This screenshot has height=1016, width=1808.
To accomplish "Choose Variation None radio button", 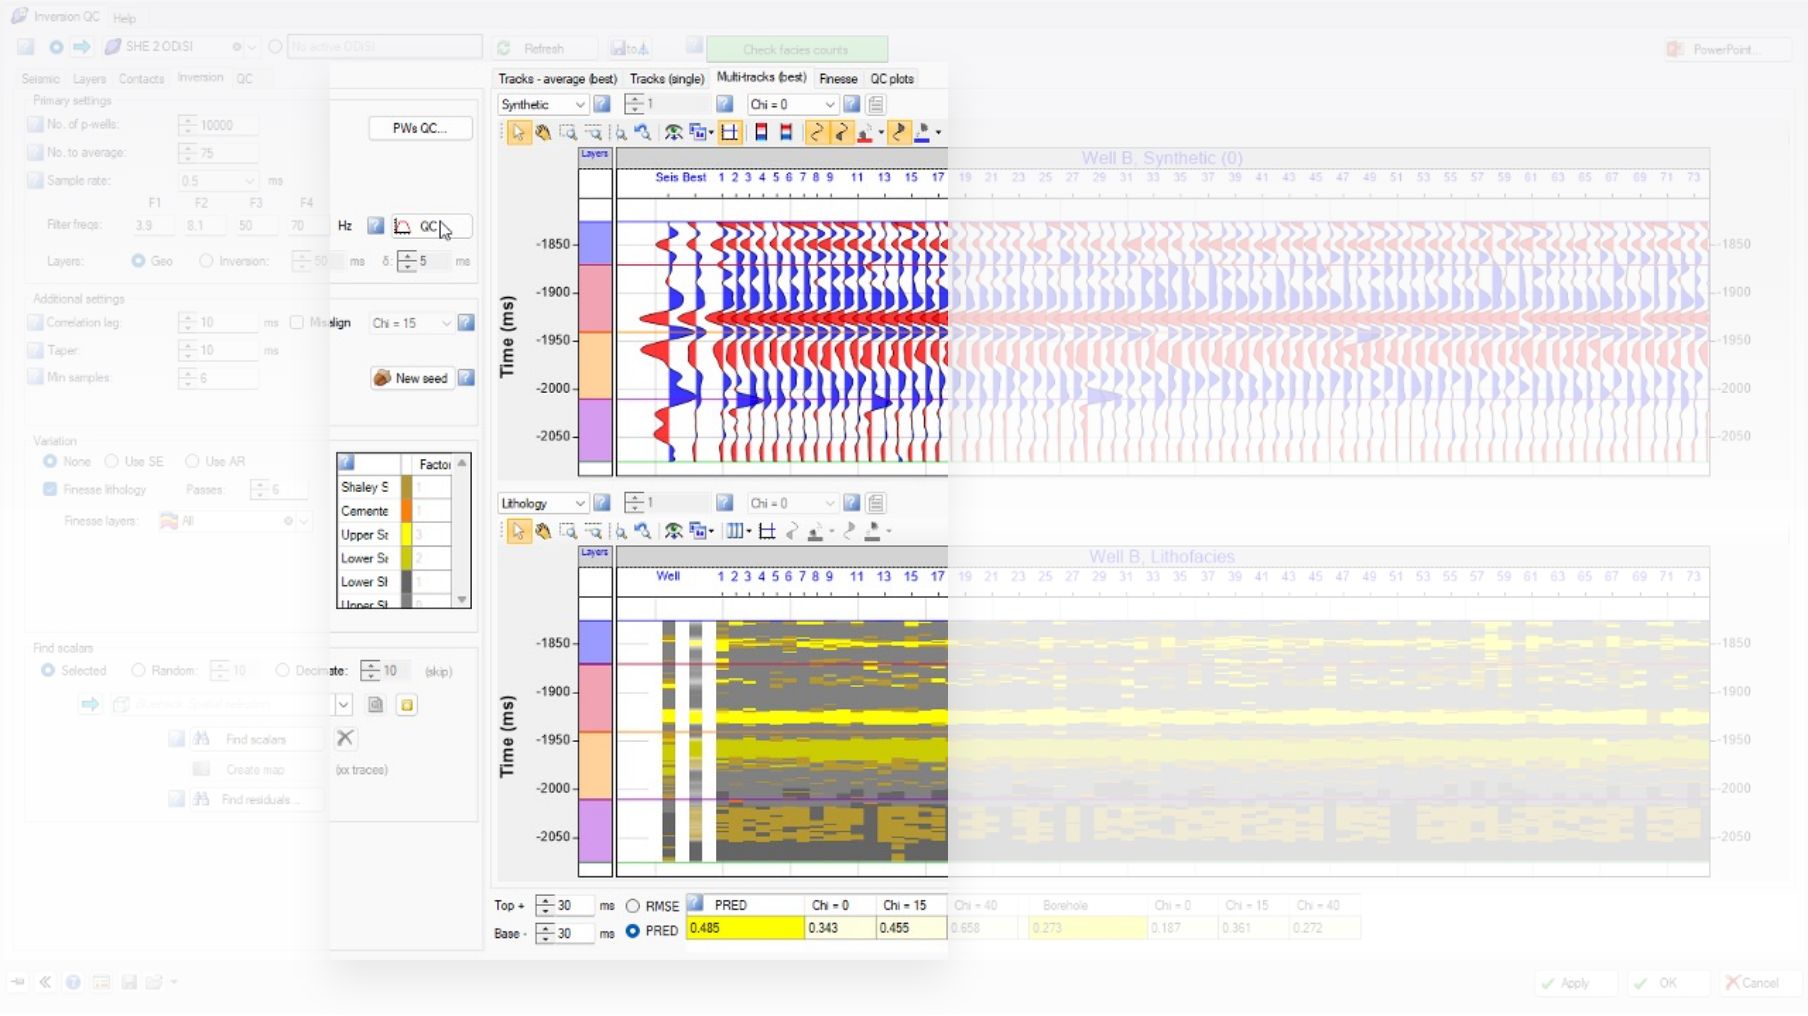I will point(50,461).
